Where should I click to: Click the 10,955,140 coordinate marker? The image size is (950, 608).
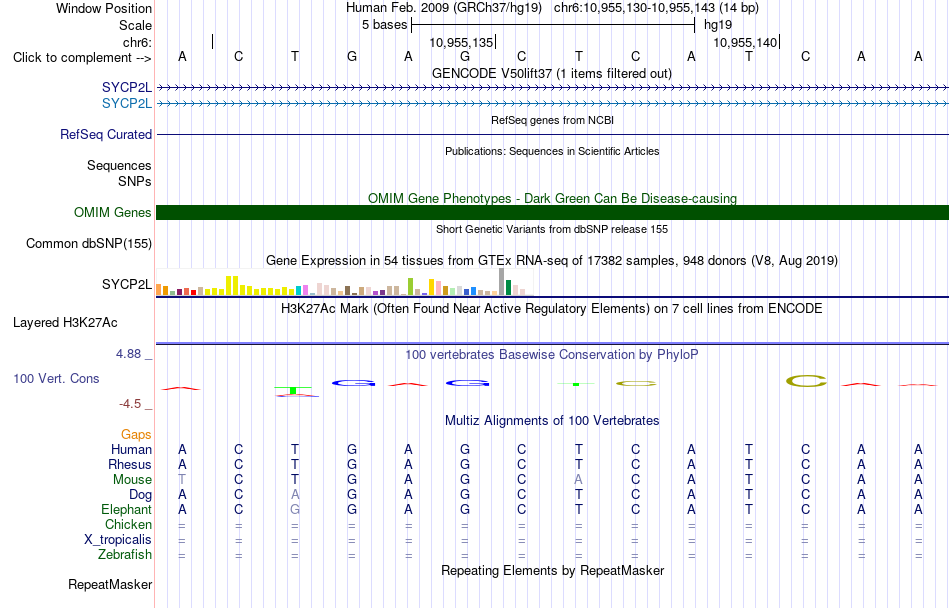746,42
